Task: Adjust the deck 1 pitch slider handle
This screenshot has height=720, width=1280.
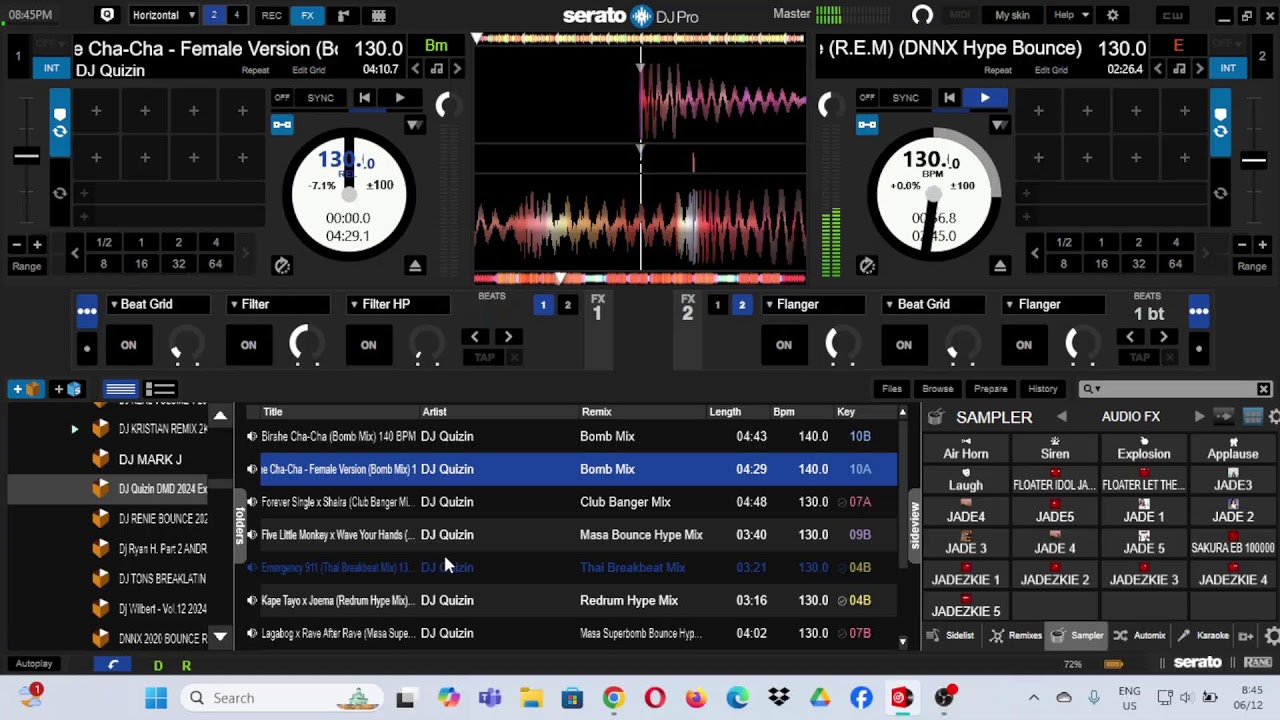Action: click(27, 156)
